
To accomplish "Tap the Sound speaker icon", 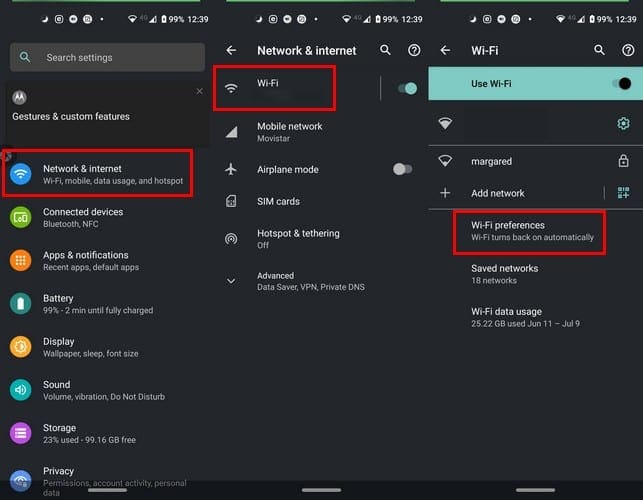I will [21, 390].
